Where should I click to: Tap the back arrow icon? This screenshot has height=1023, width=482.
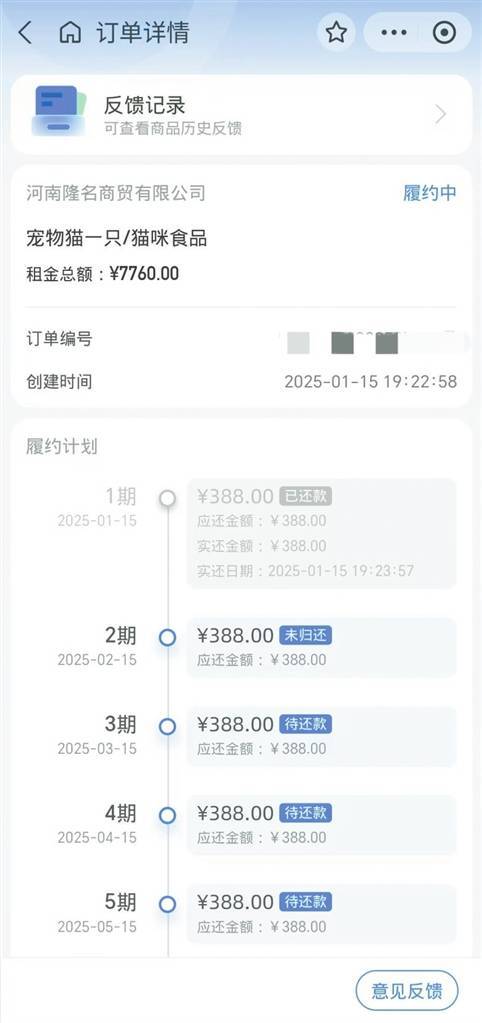click(25, 32)
